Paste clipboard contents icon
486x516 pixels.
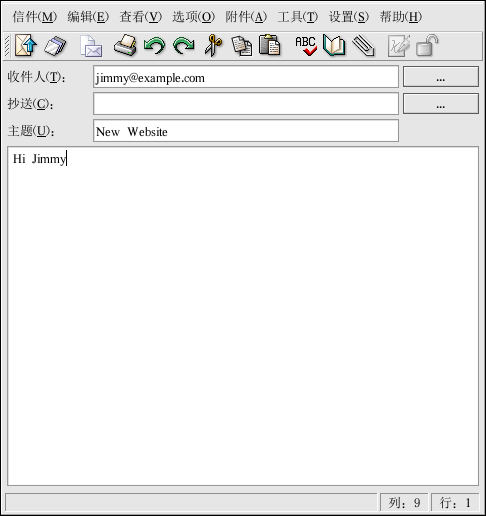click(270, 45)
